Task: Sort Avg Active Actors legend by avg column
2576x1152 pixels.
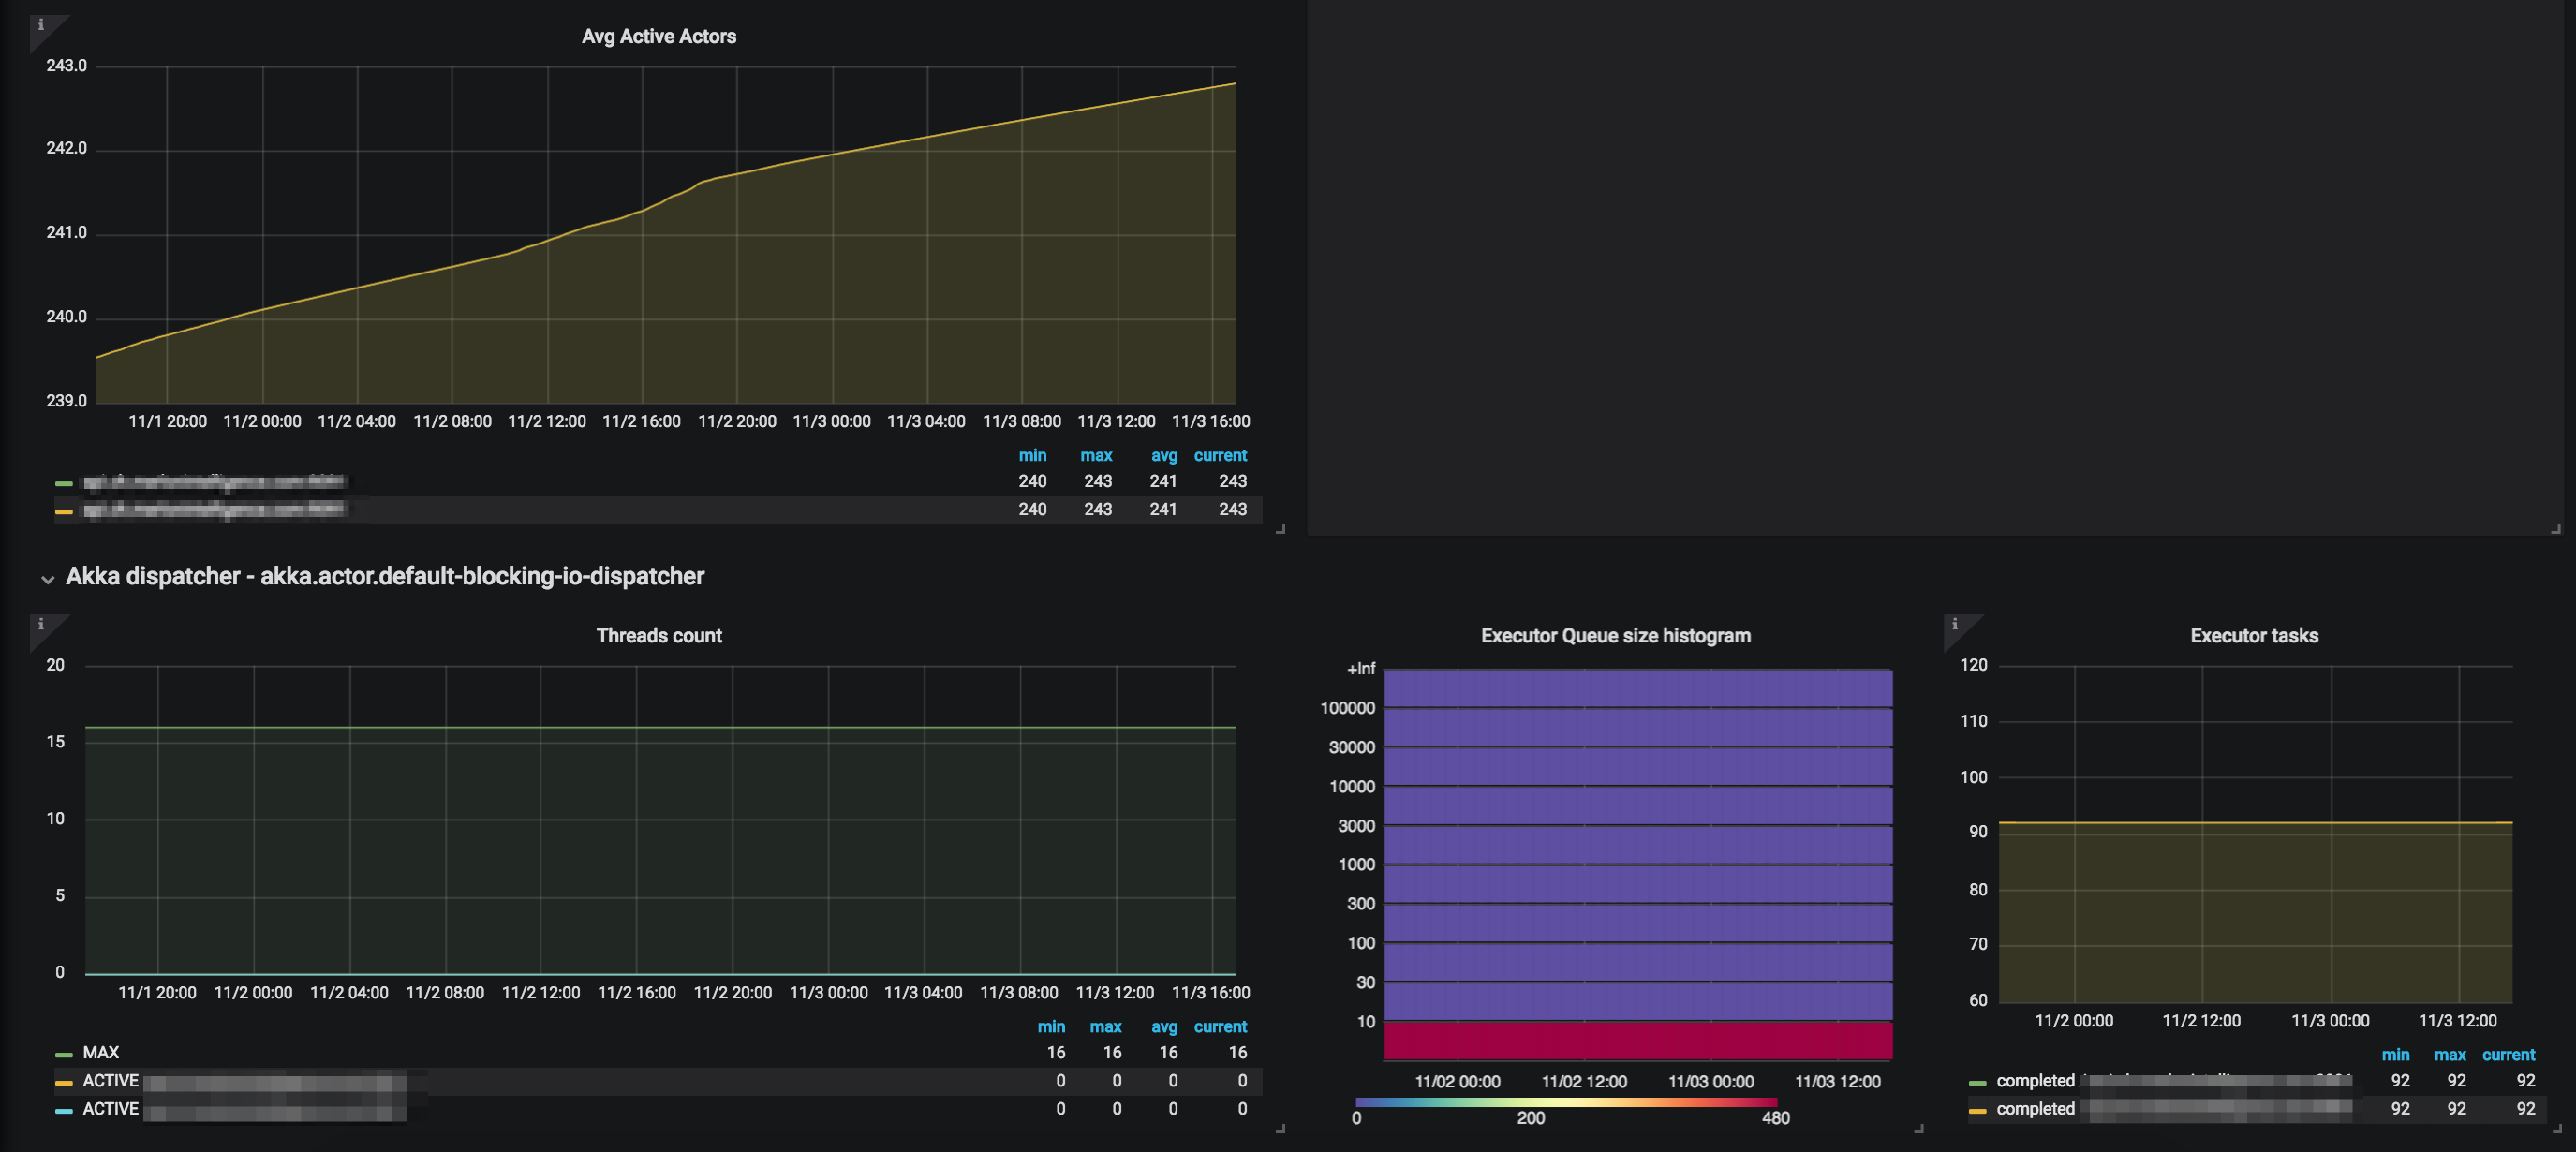Action: tap(1163, 455)
